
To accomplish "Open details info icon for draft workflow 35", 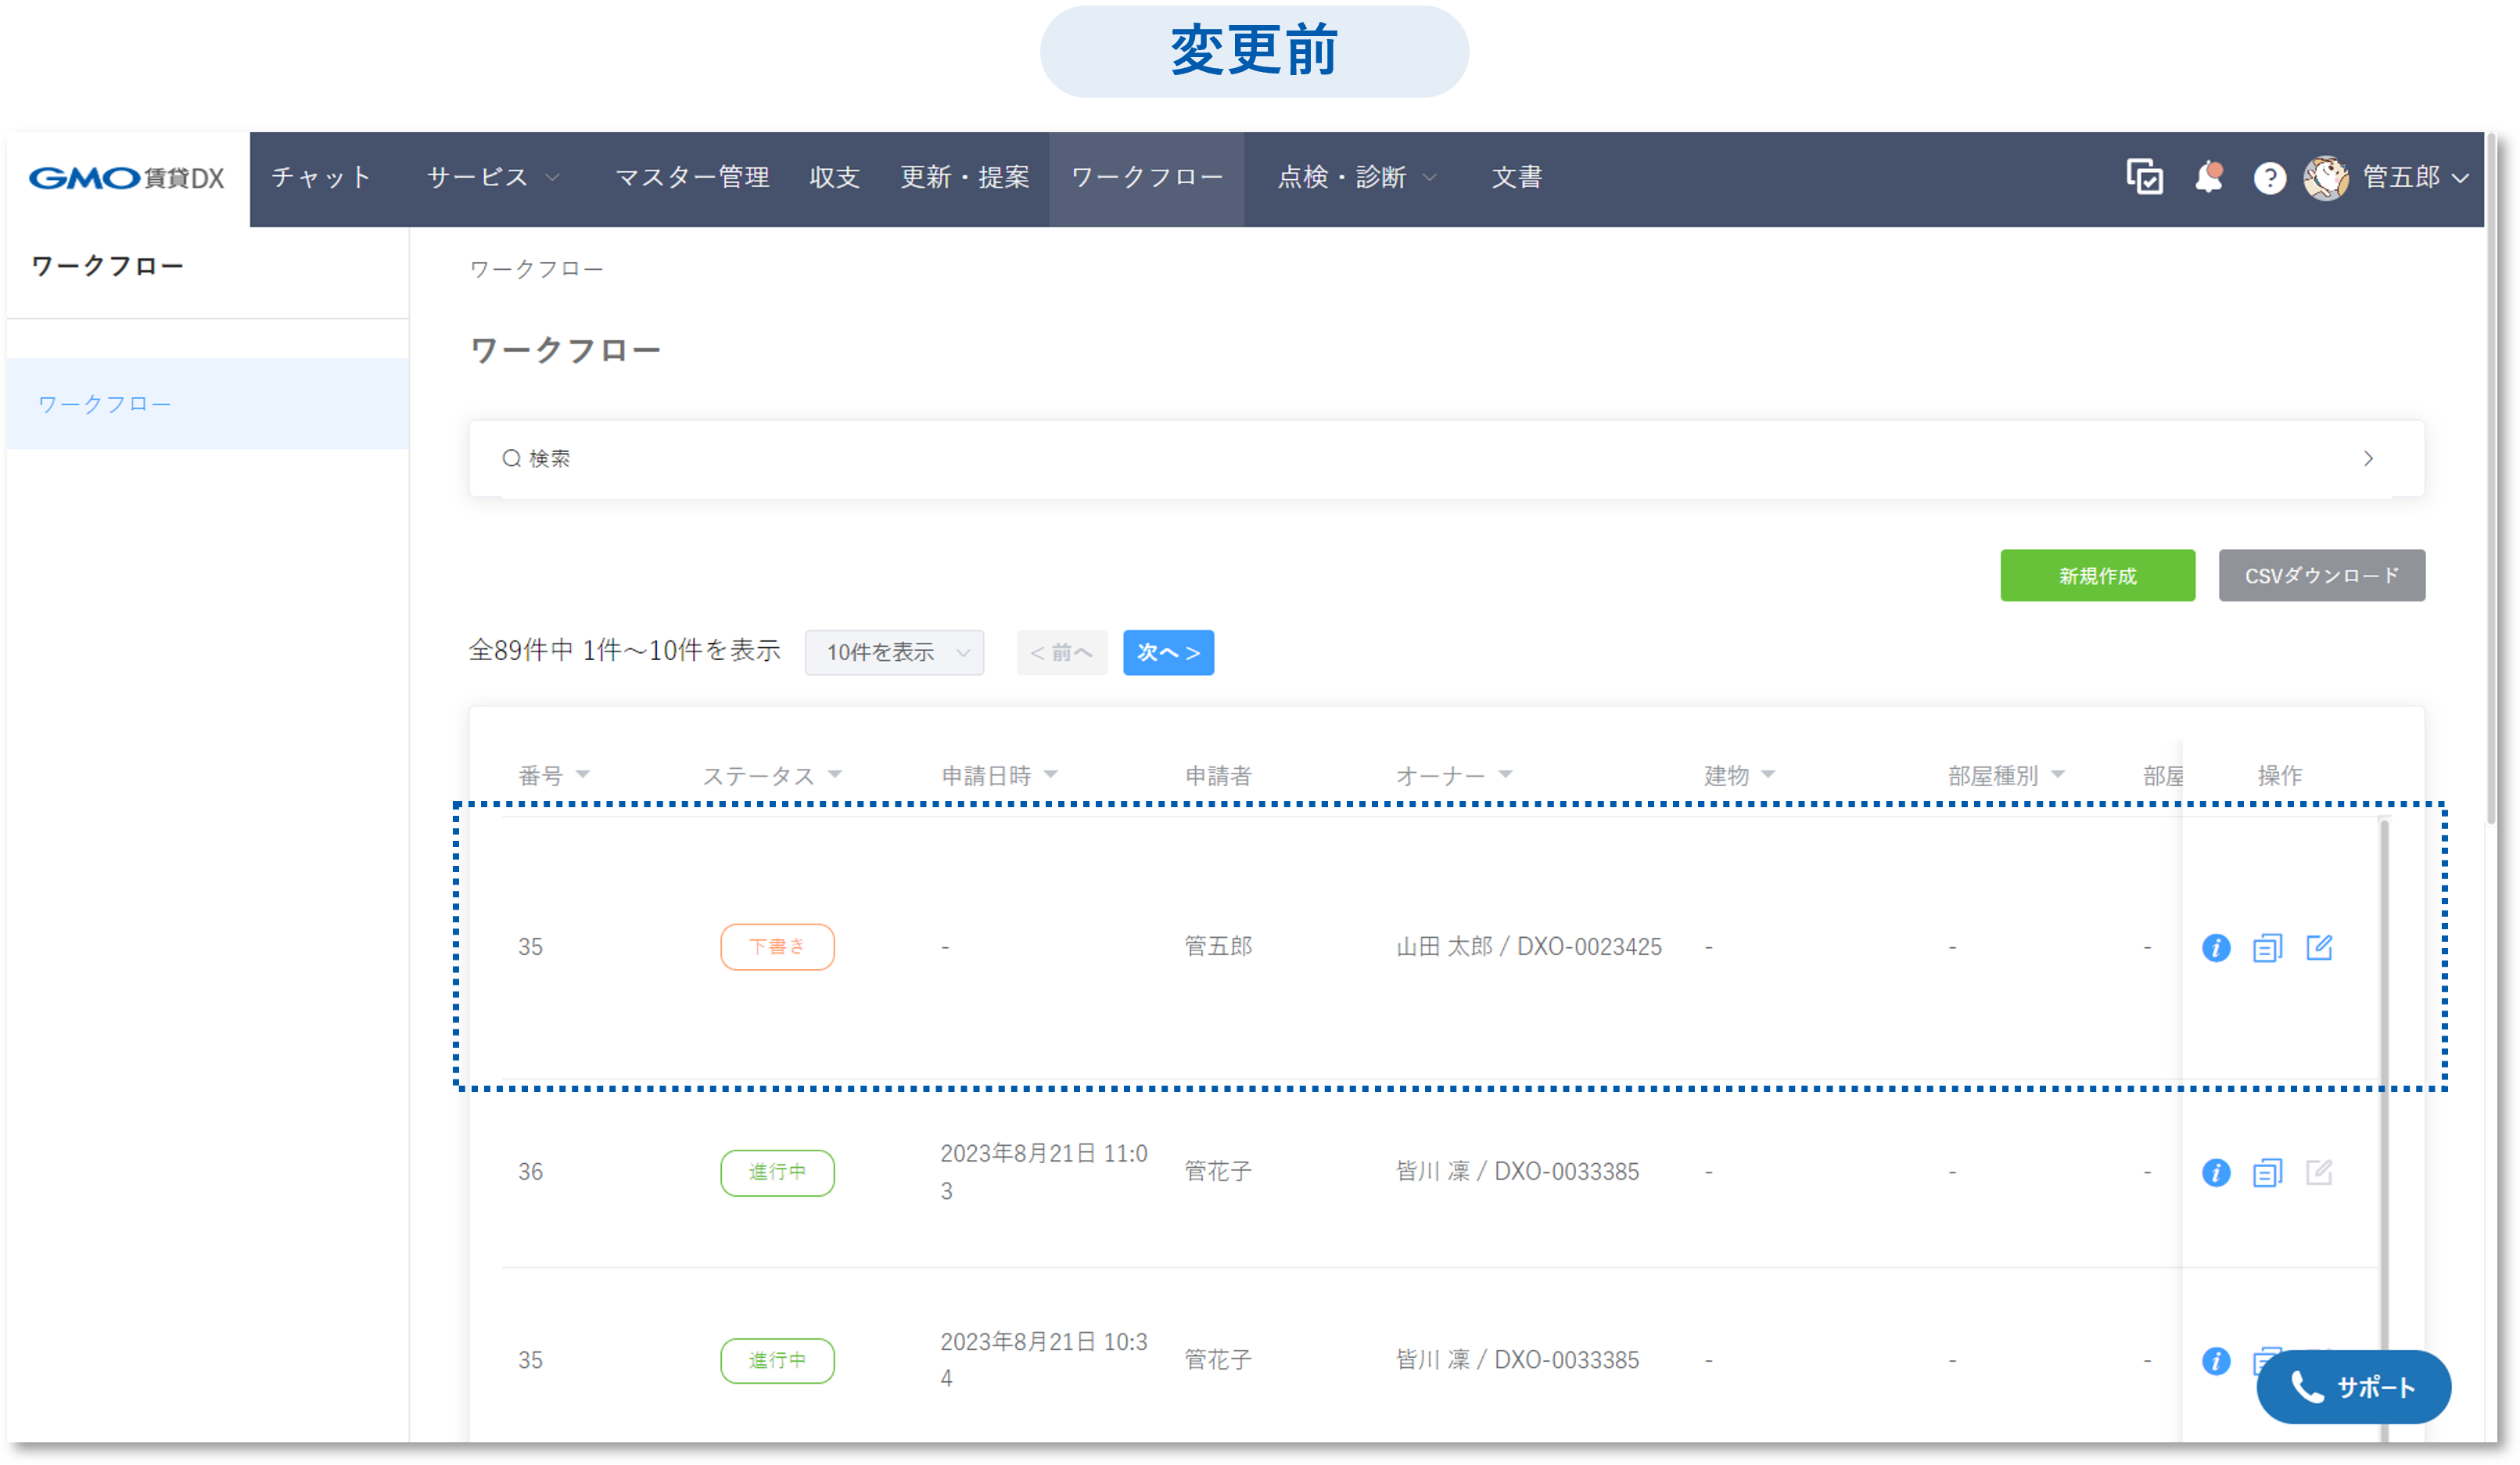I will coord(2216,948).
